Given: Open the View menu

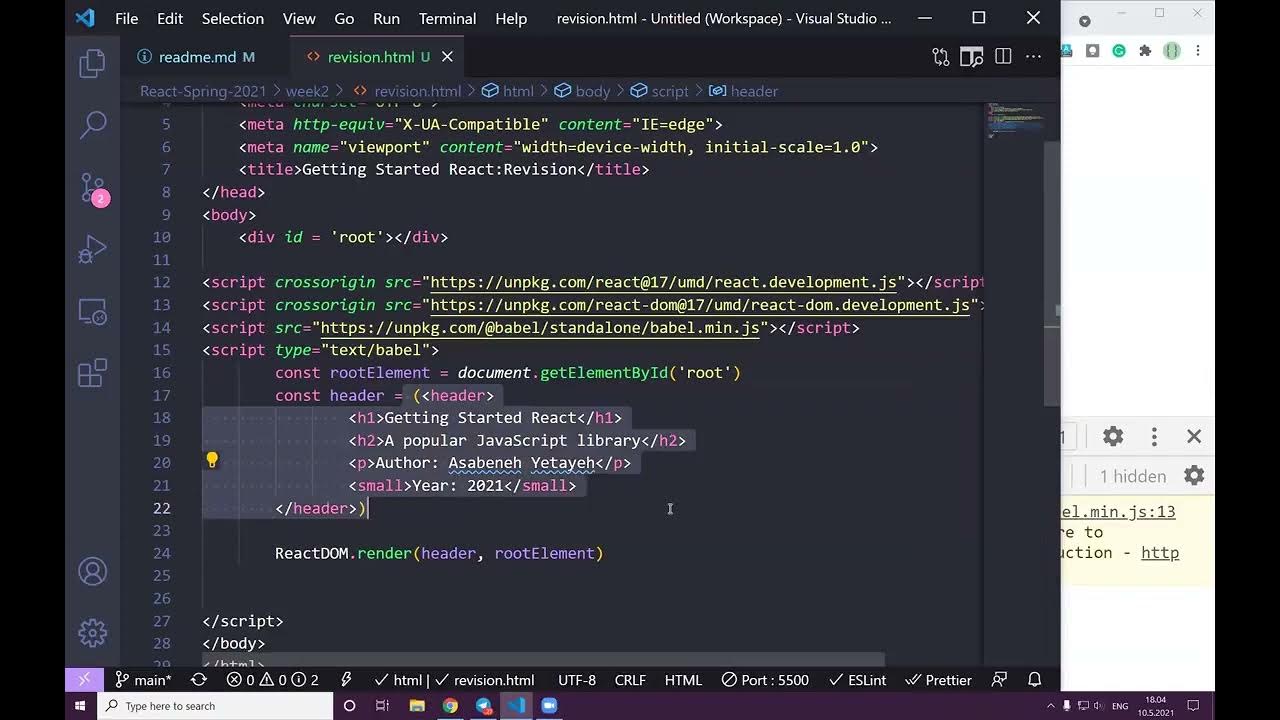Looking at the screenshot, I should [299, 18].
